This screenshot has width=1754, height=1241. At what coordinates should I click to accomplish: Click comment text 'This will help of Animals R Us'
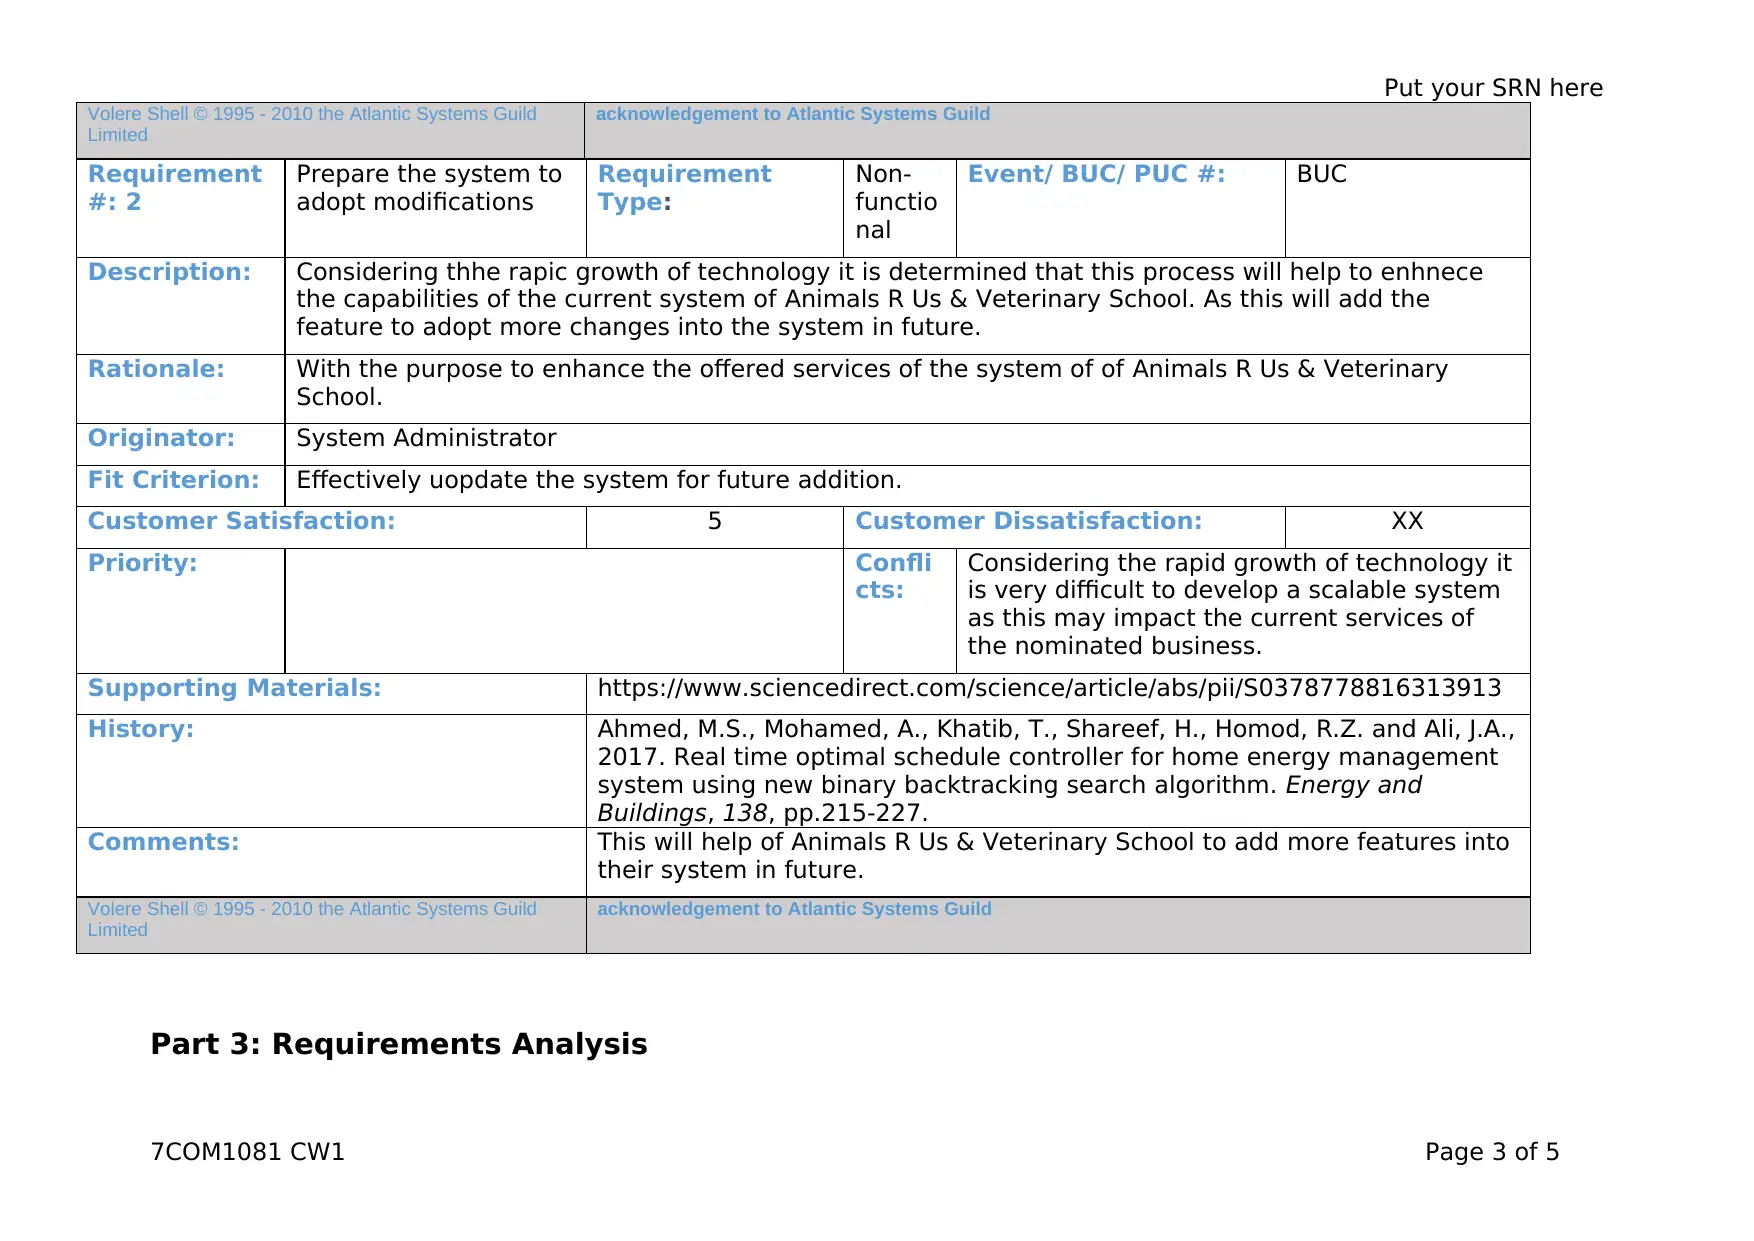click(1053, 856)
